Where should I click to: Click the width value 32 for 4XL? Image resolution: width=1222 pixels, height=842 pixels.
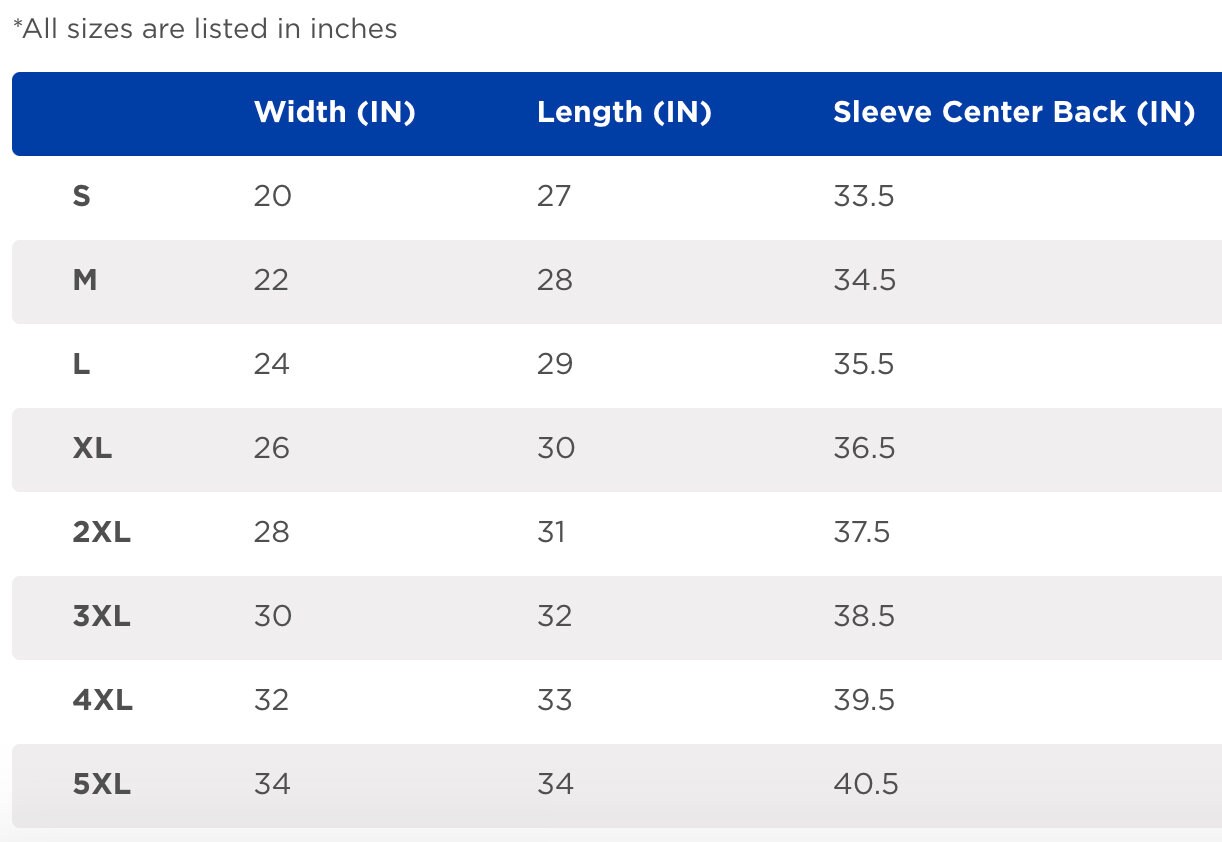272,700
